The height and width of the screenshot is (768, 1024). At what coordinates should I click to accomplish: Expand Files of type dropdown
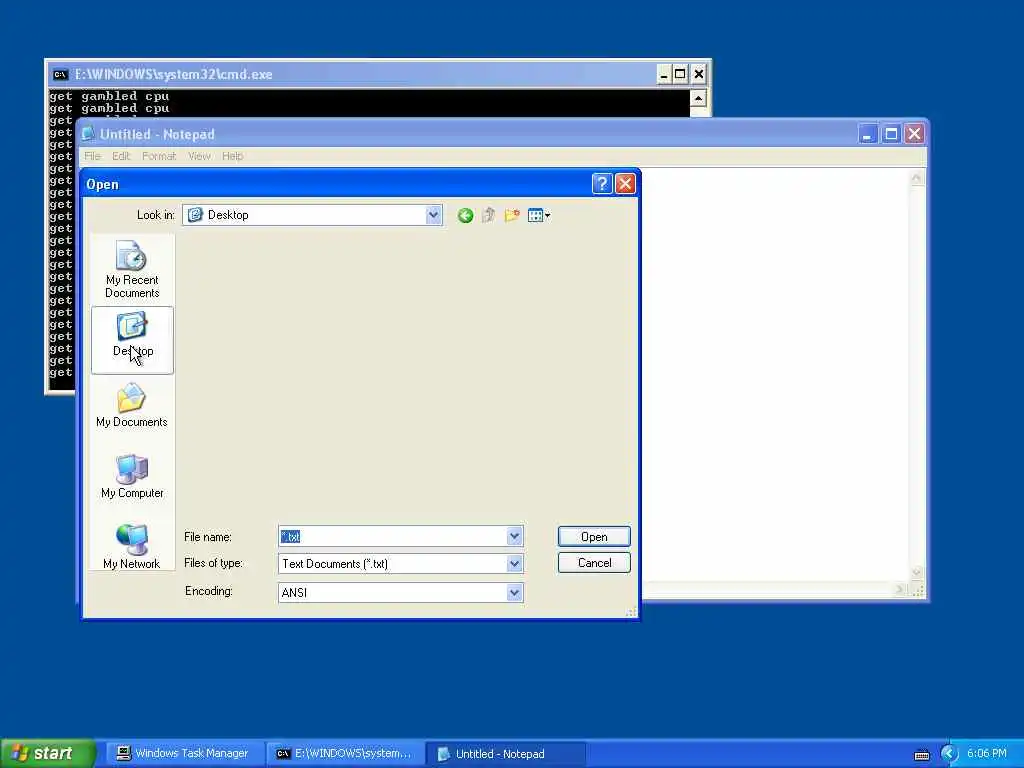tap(515, 564)
